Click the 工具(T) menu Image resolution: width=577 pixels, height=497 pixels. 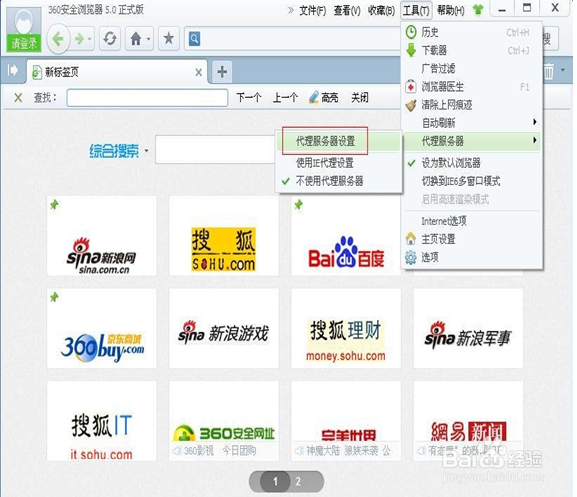[x=416, y=11]
